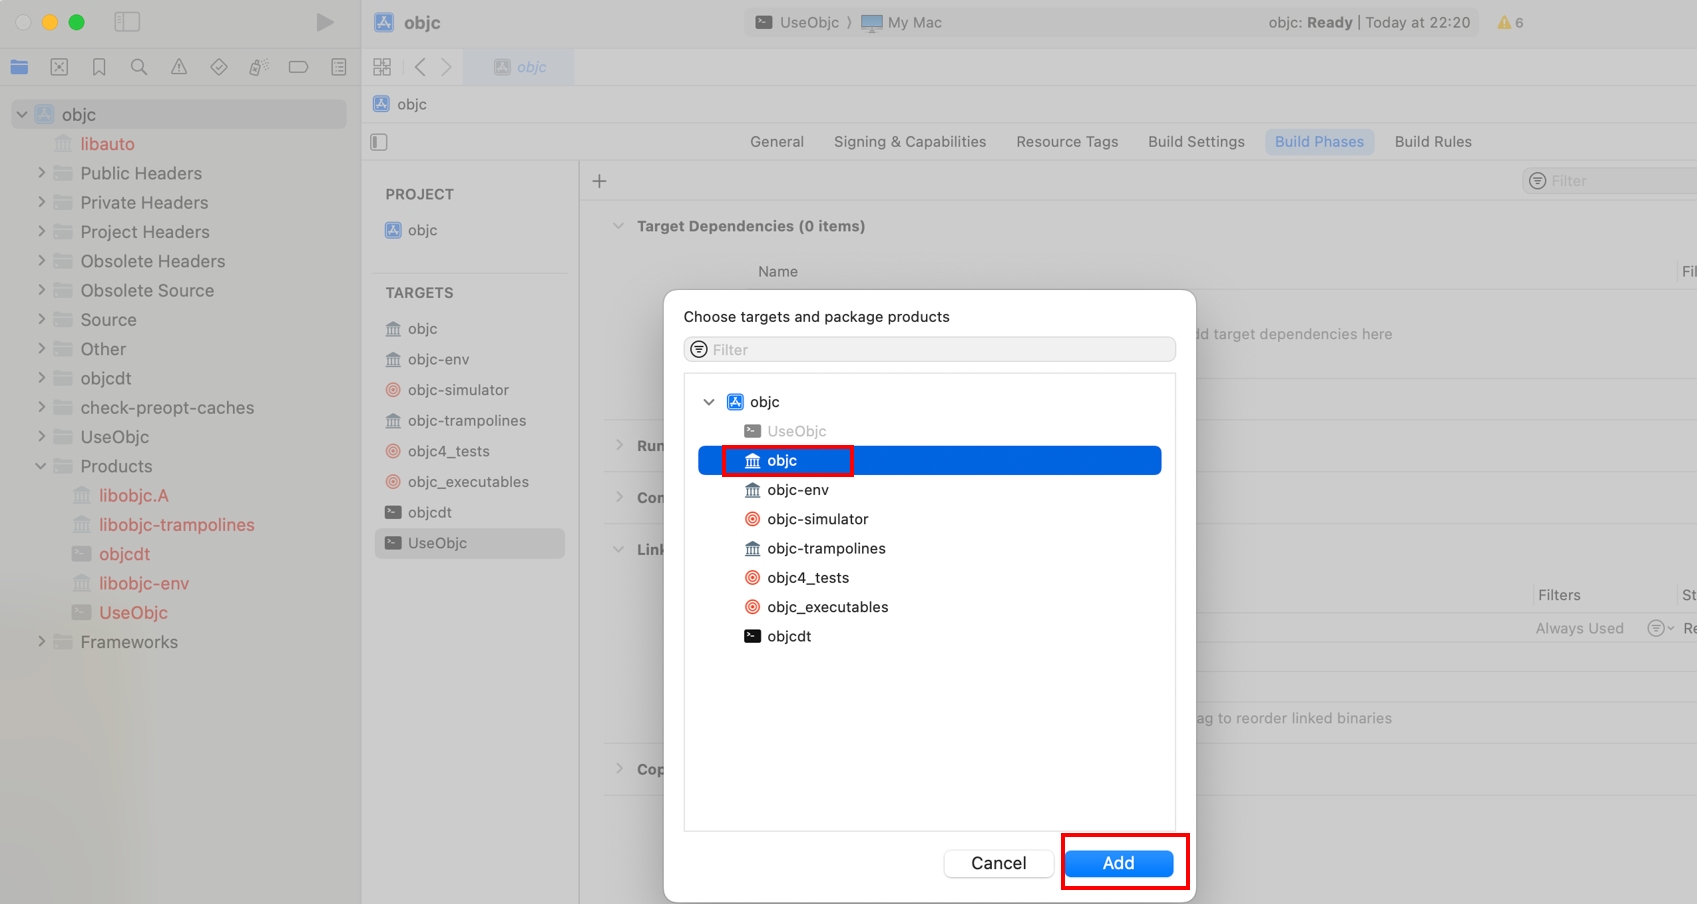
Task: Switch to the Build Settings tab
Action: (1196, 142)
